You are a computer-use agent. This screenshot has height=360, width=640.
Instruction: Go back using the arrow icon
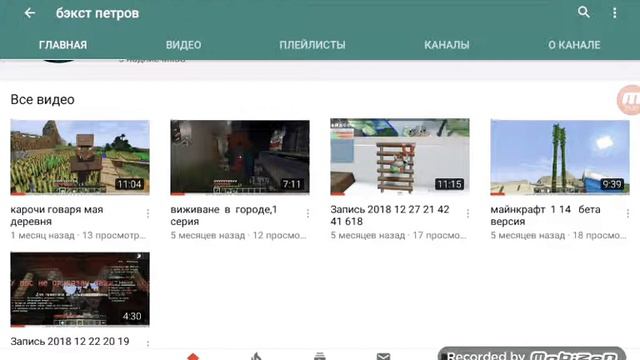(x=29, y=13)
